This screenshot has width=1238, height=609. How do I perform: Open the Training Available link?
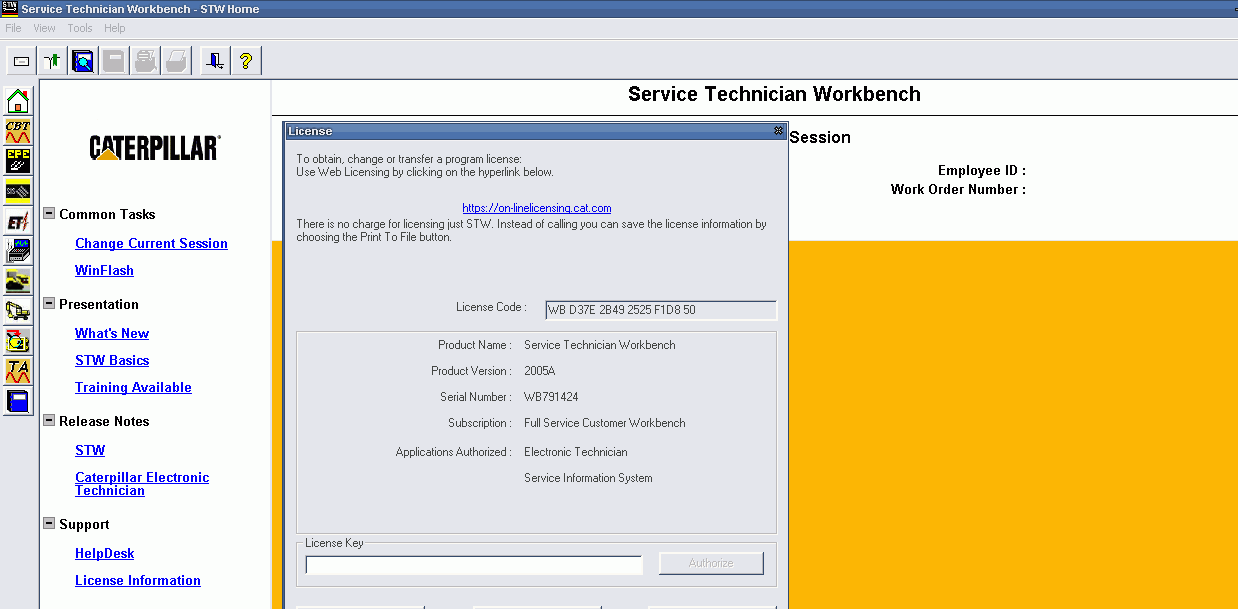click(x=133, y=387)
